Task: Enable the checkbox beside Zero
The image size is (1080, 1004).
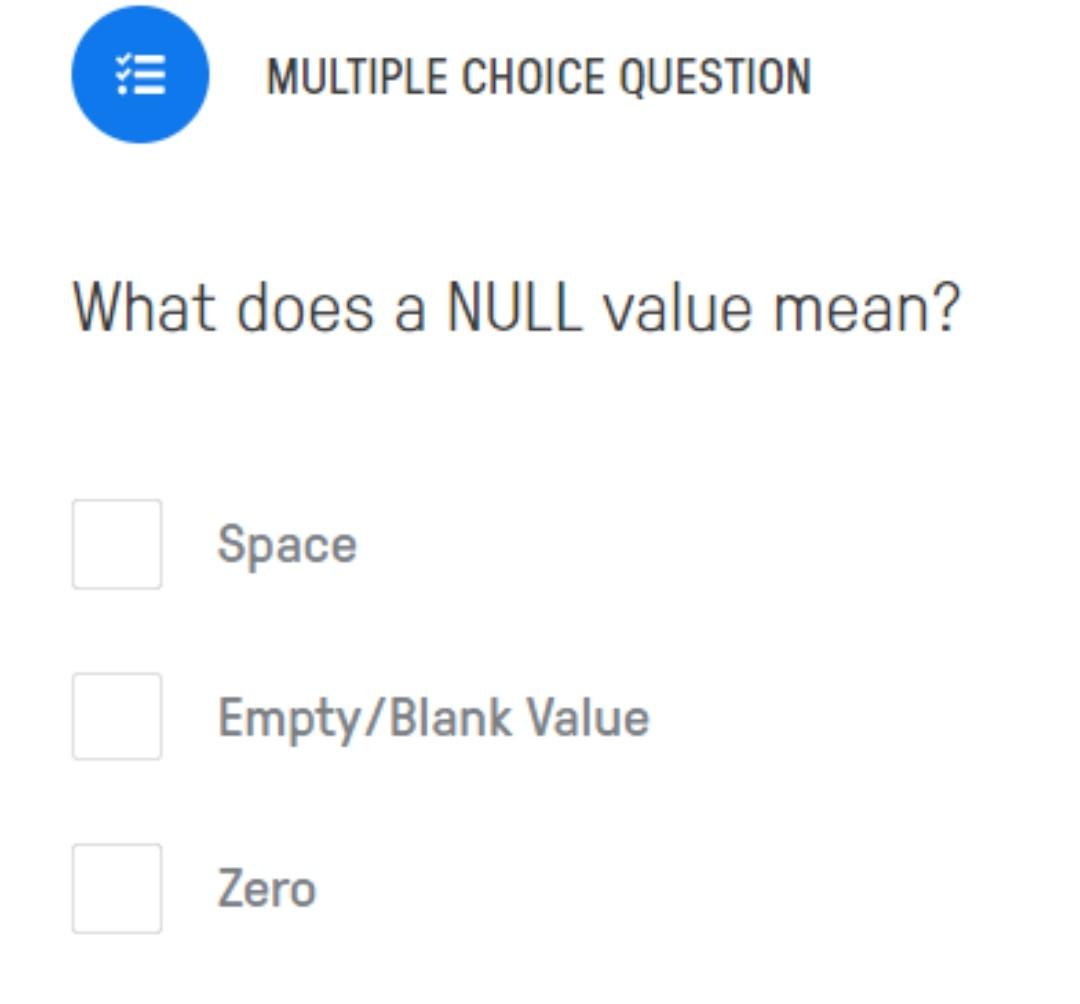Action: click(x=117, y=888)
